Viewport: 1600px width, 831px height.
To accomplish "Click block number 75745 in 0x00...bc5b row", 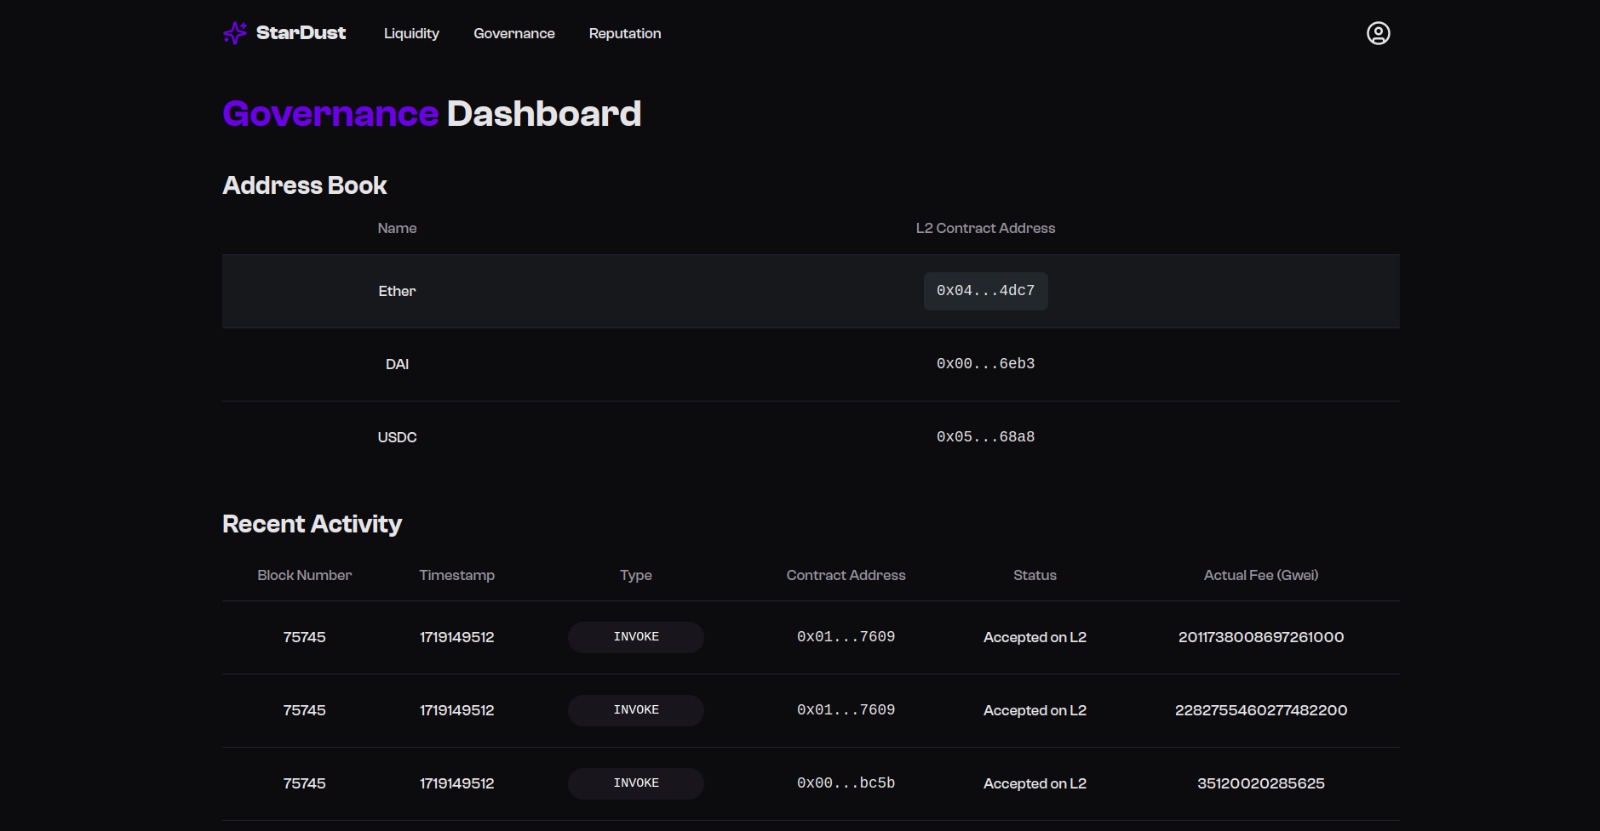I will click(305, 783).
